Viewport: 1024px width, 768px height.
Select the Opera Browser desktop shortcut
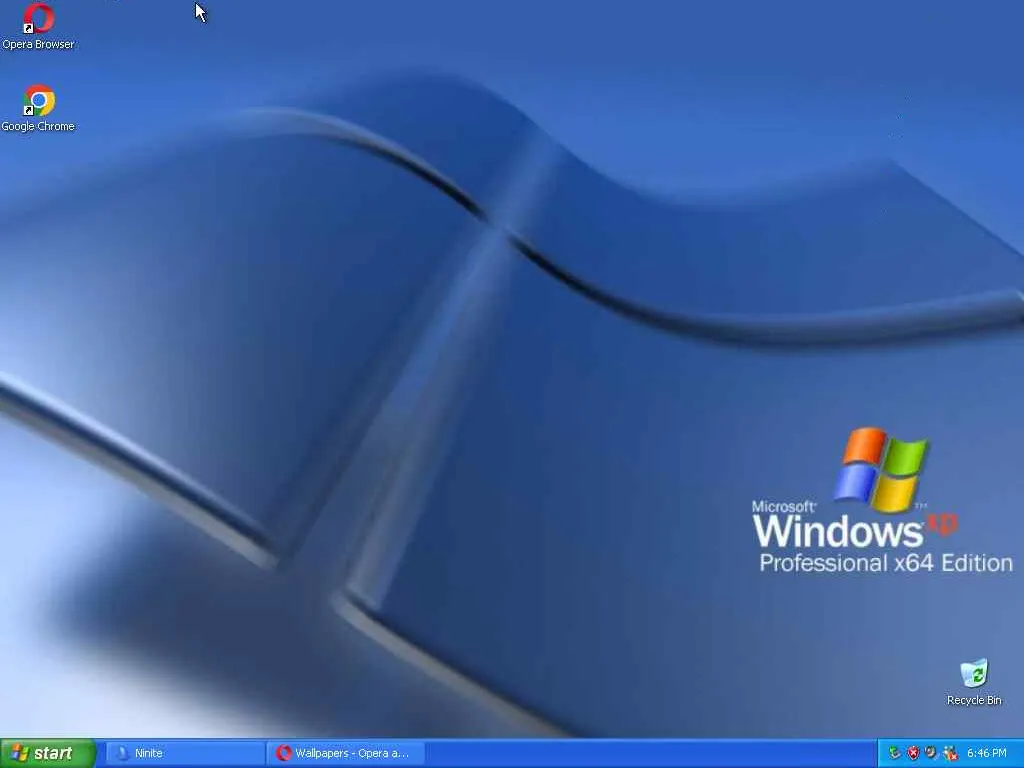[x=38, y=26]
